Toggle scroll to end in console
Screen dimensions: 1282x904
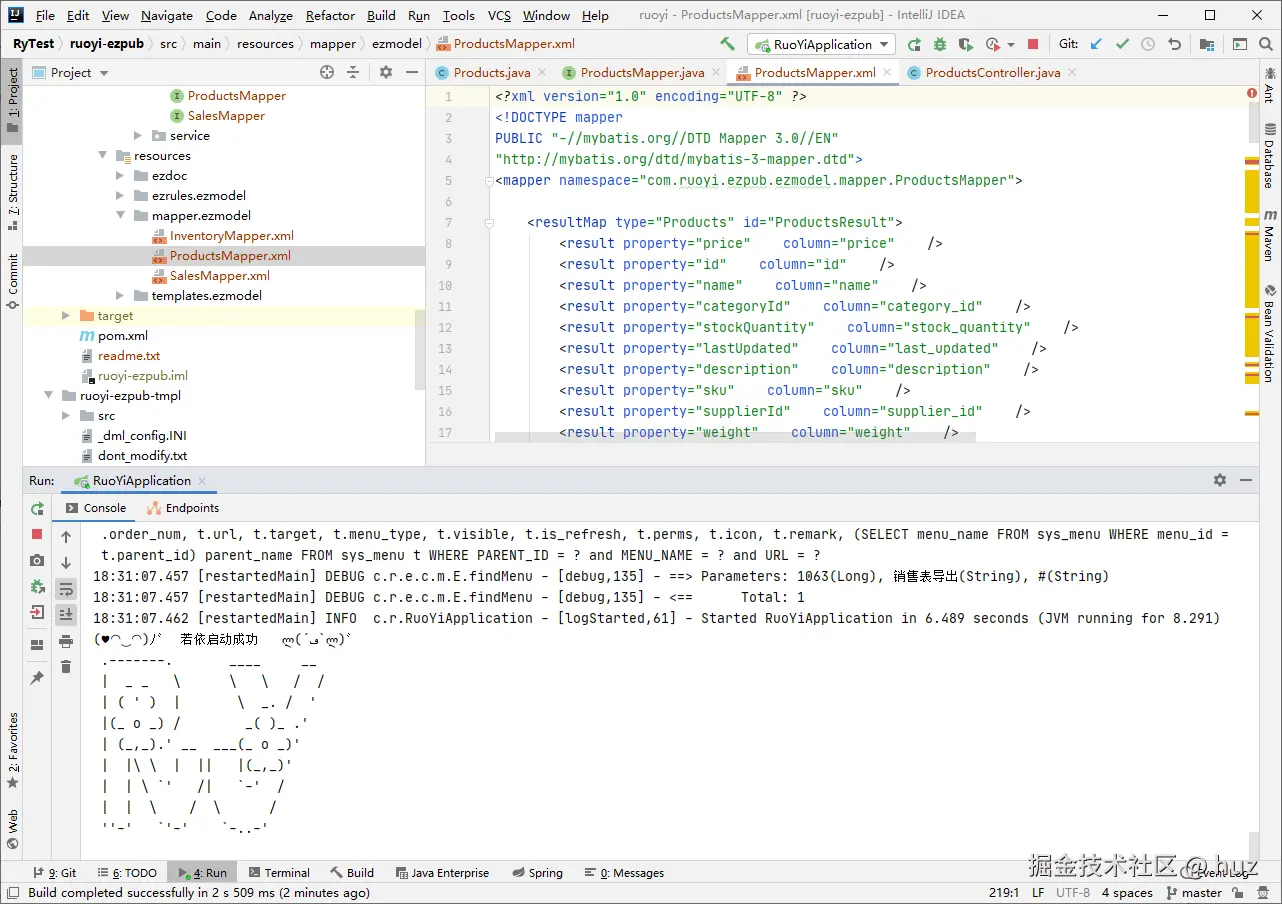(x=66, y=614)
